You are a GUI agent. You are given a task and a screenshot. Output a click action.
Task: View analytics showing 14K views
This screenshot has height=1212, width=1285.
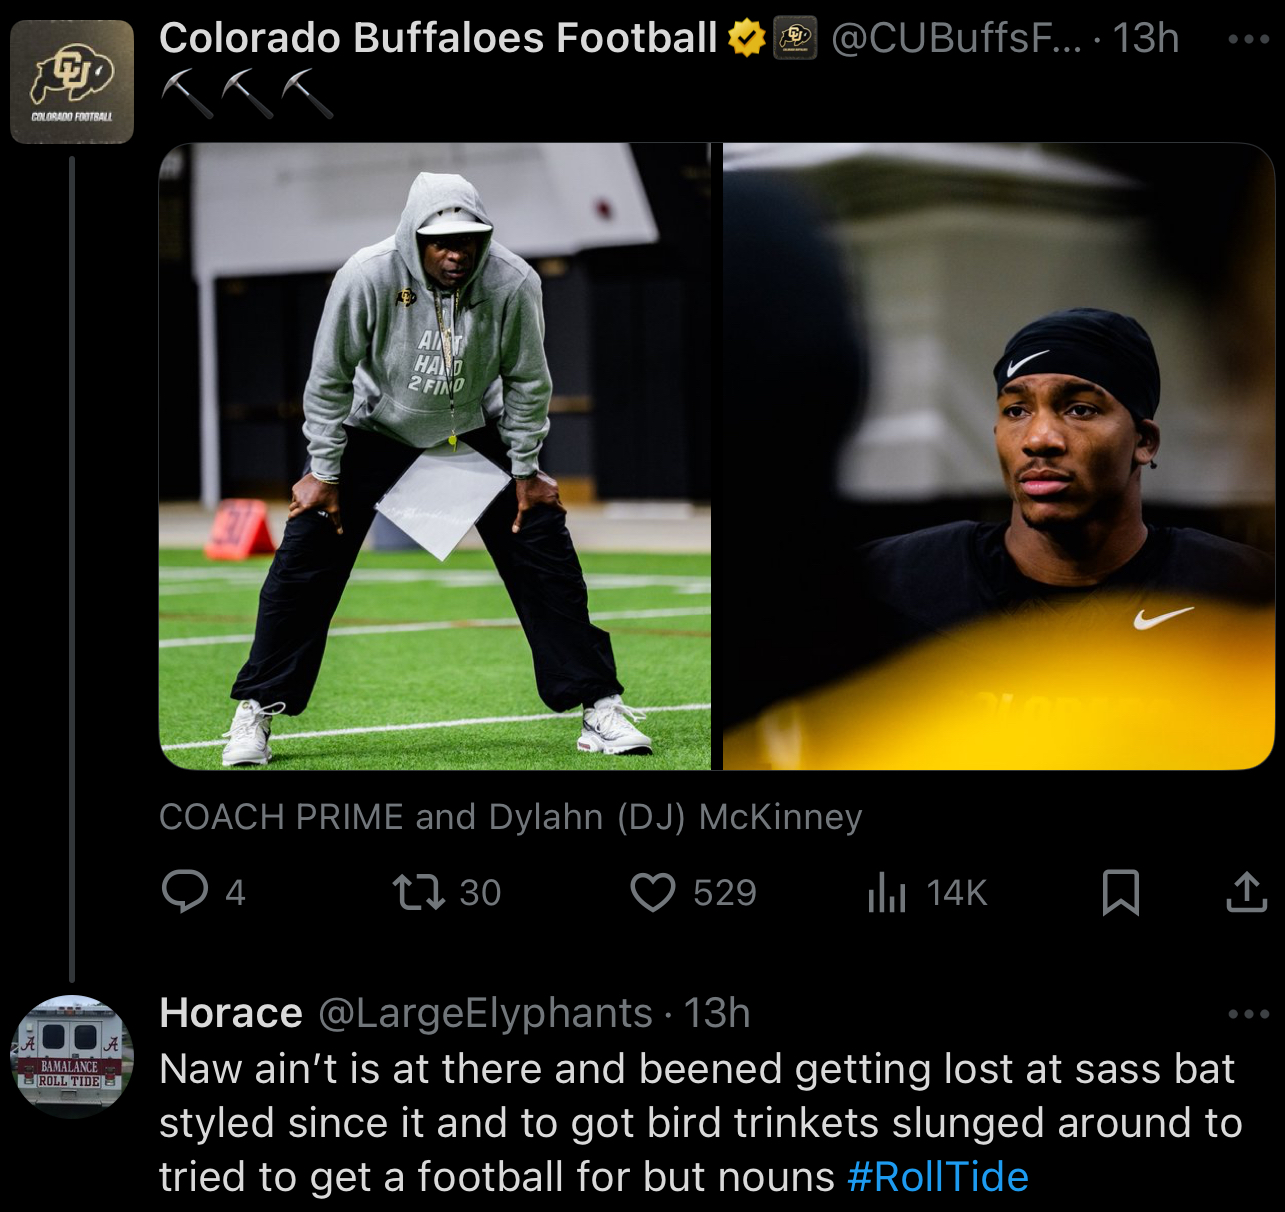(x=887, y=892)
